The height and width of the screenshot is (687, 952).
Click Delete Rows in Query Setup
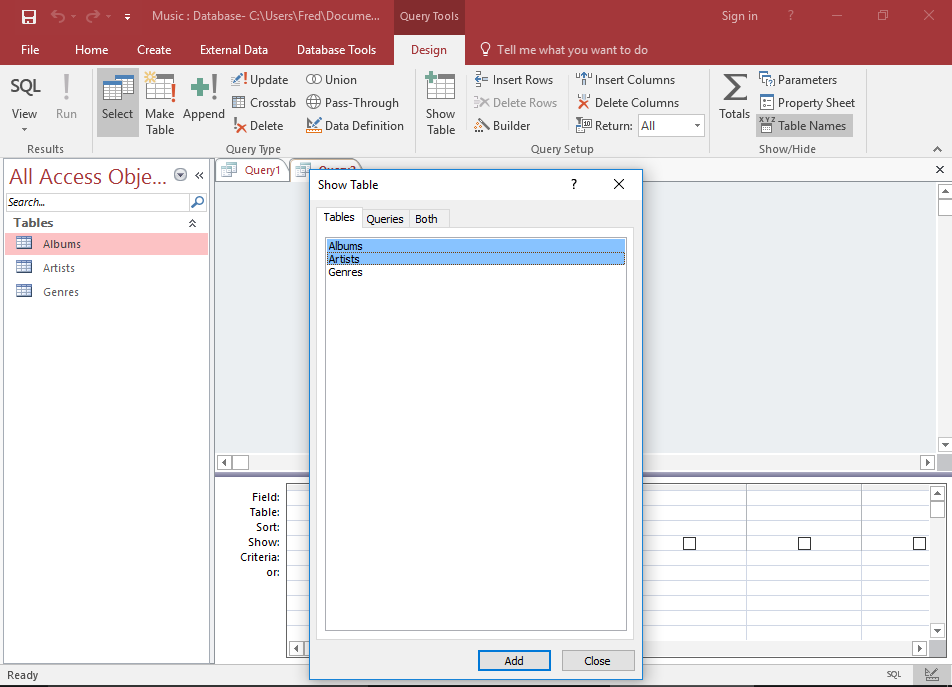[515, 103]
